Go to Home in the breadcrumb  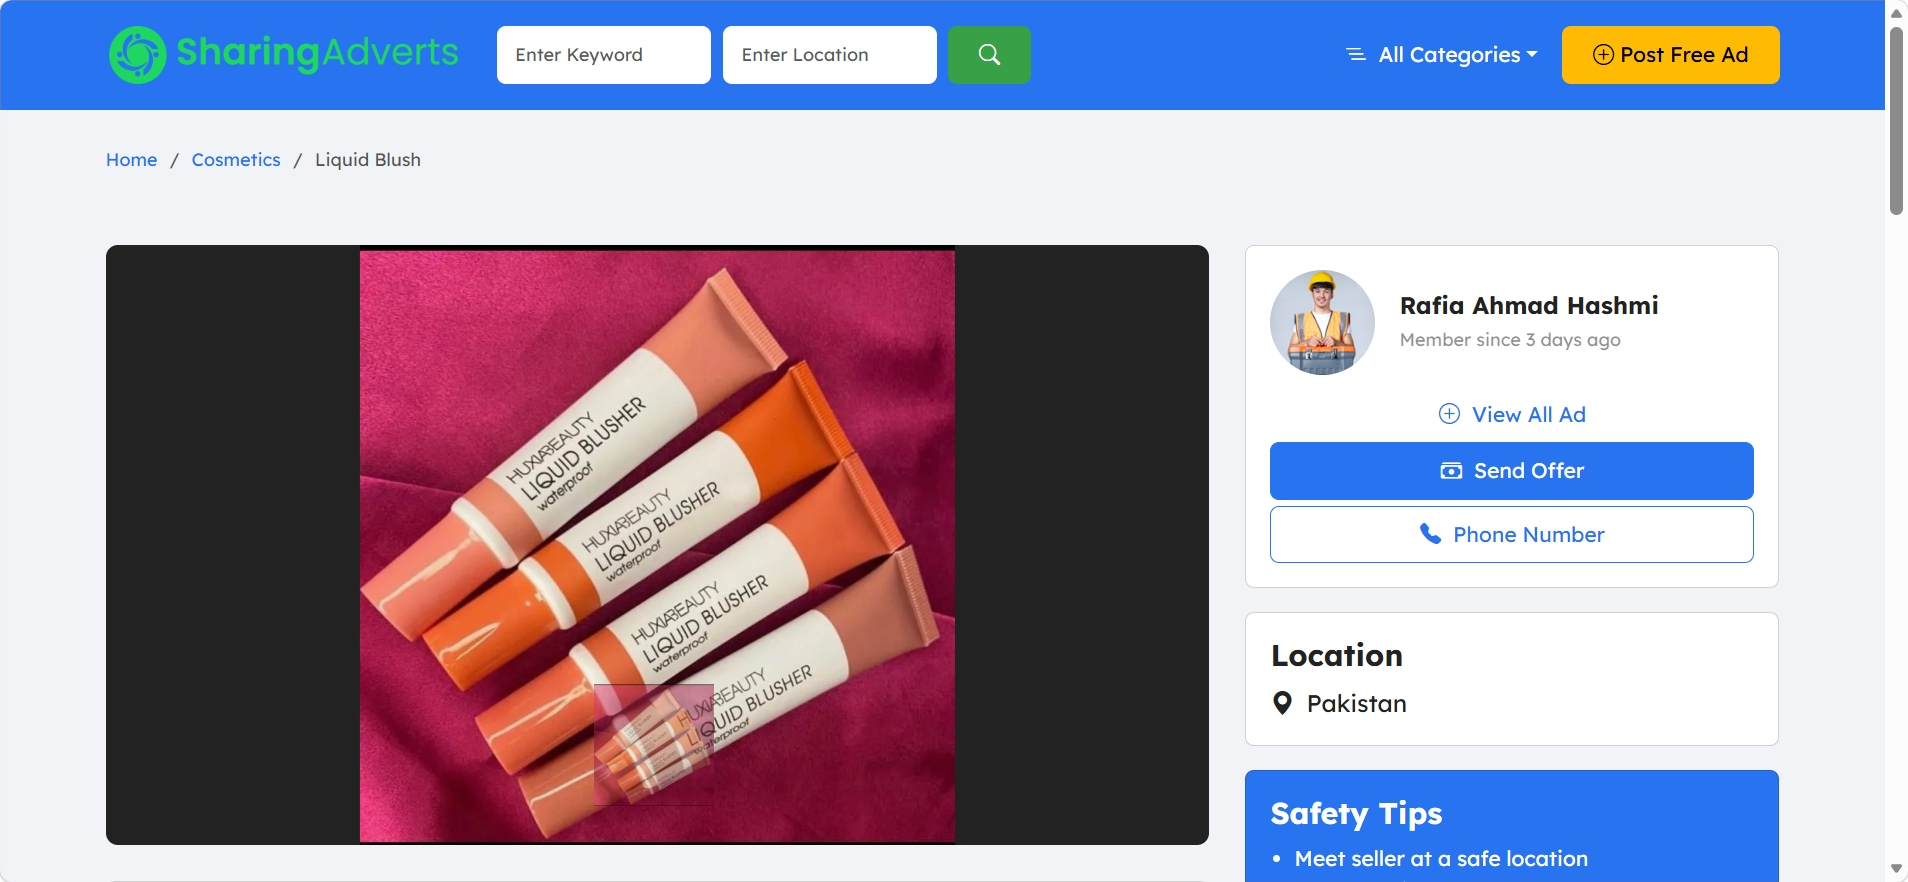click(x=132, y=160)
